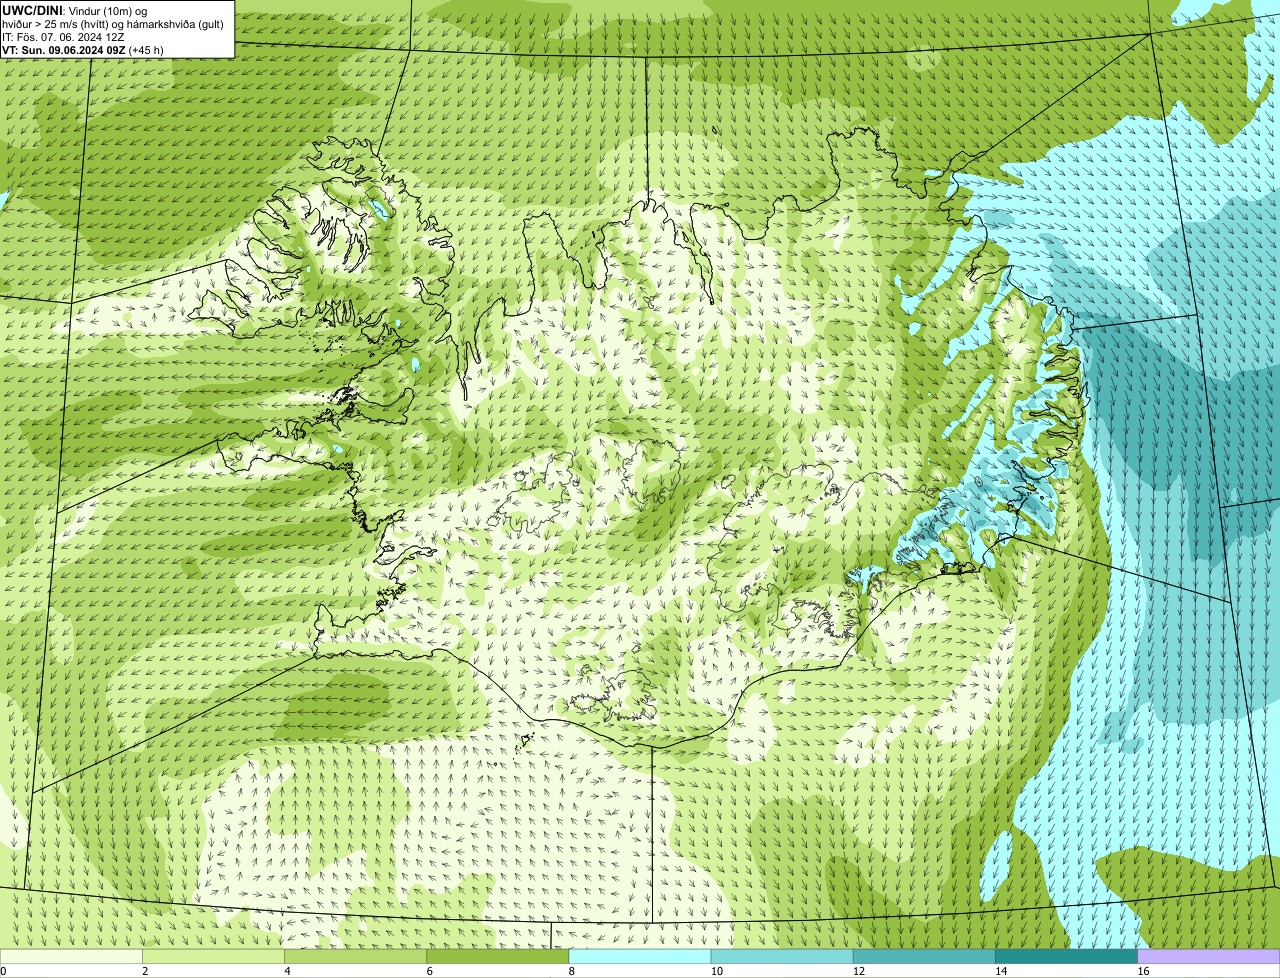Image resolution: width=1280 pixels, height=978 pixels.
Task: Click the '2' label on the color scale
Action: [x=145, y=971]
